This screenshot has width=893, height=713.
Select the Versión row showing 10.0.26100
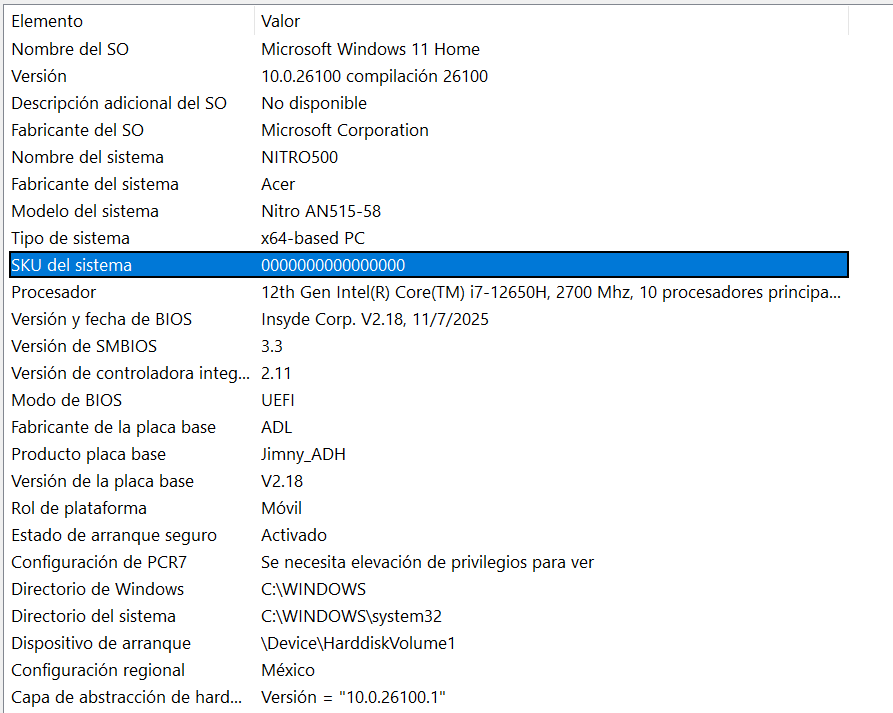(429, 76)
